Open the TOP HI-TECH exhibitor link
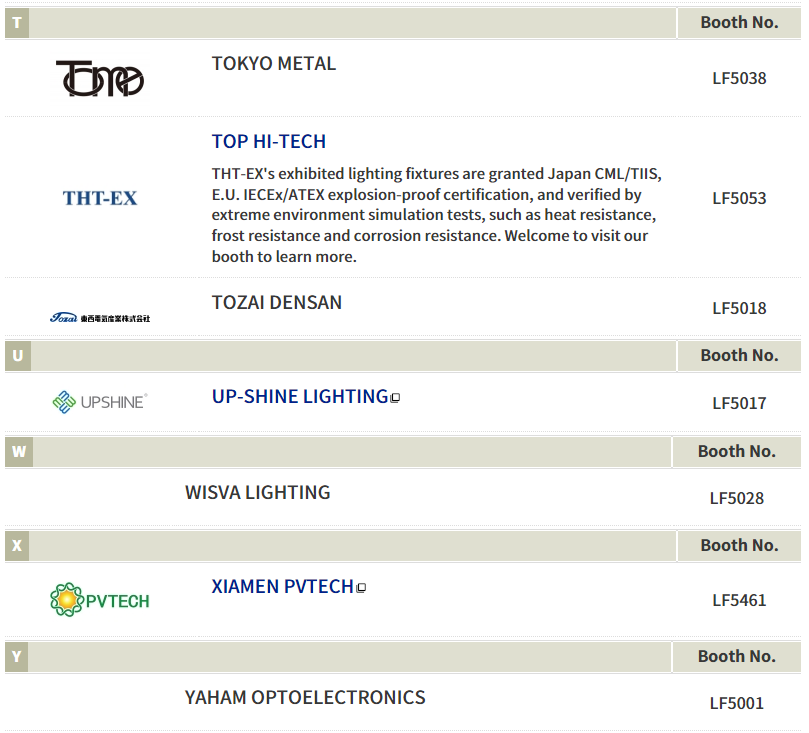 pos(268,141)
